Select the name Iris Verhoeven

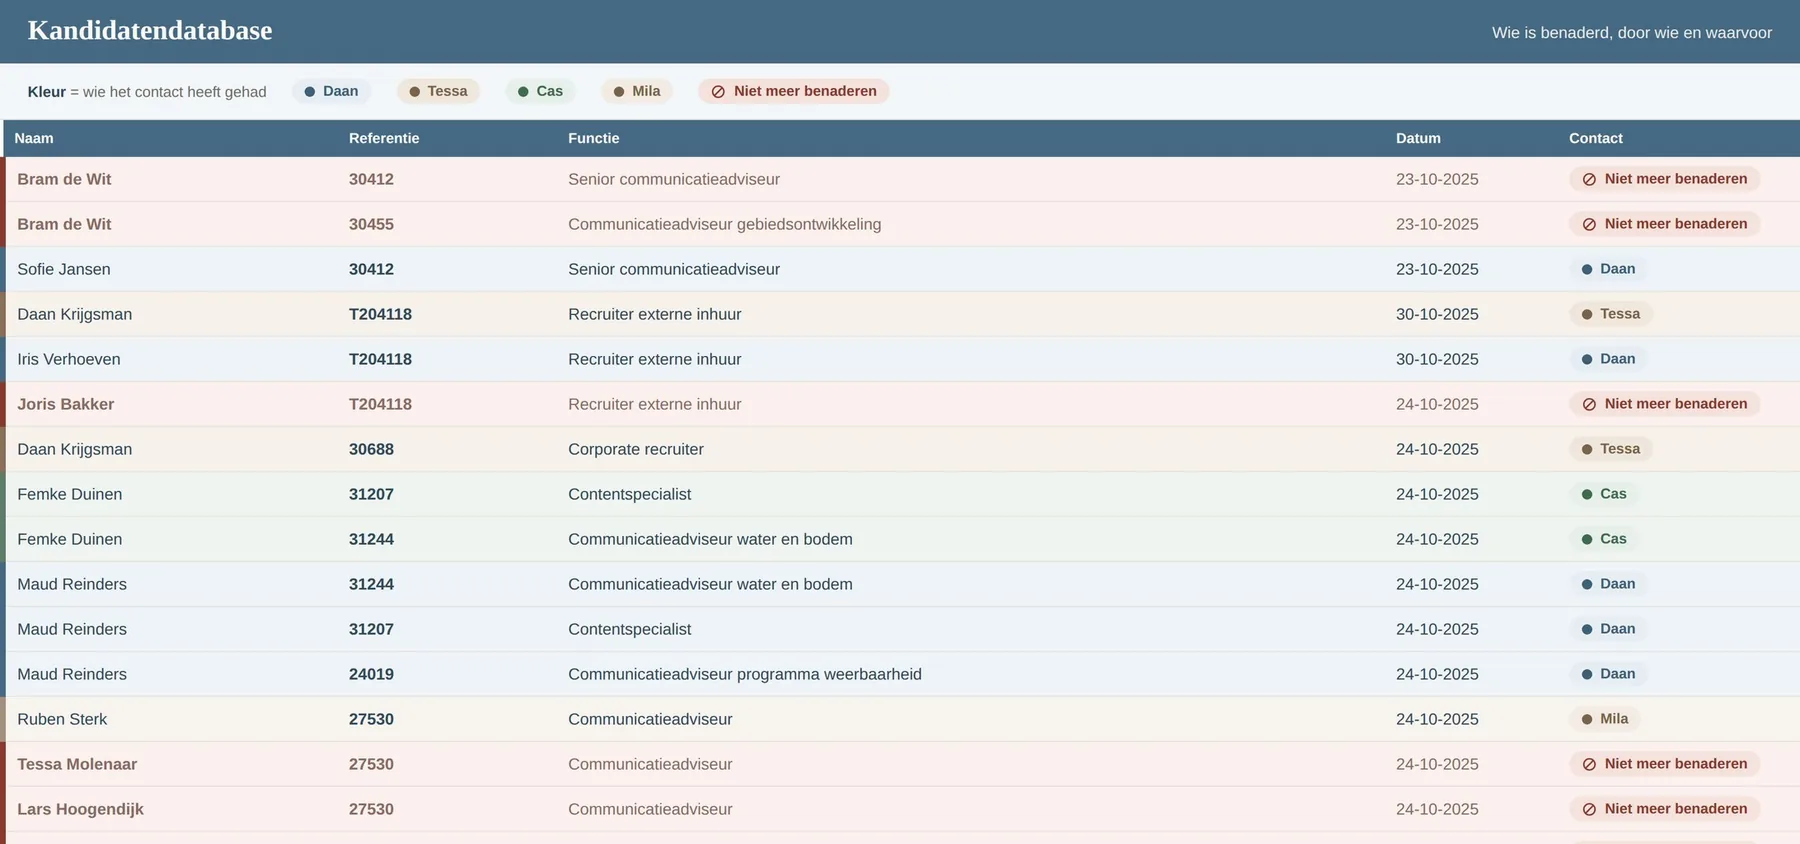(x=69, y=359)
